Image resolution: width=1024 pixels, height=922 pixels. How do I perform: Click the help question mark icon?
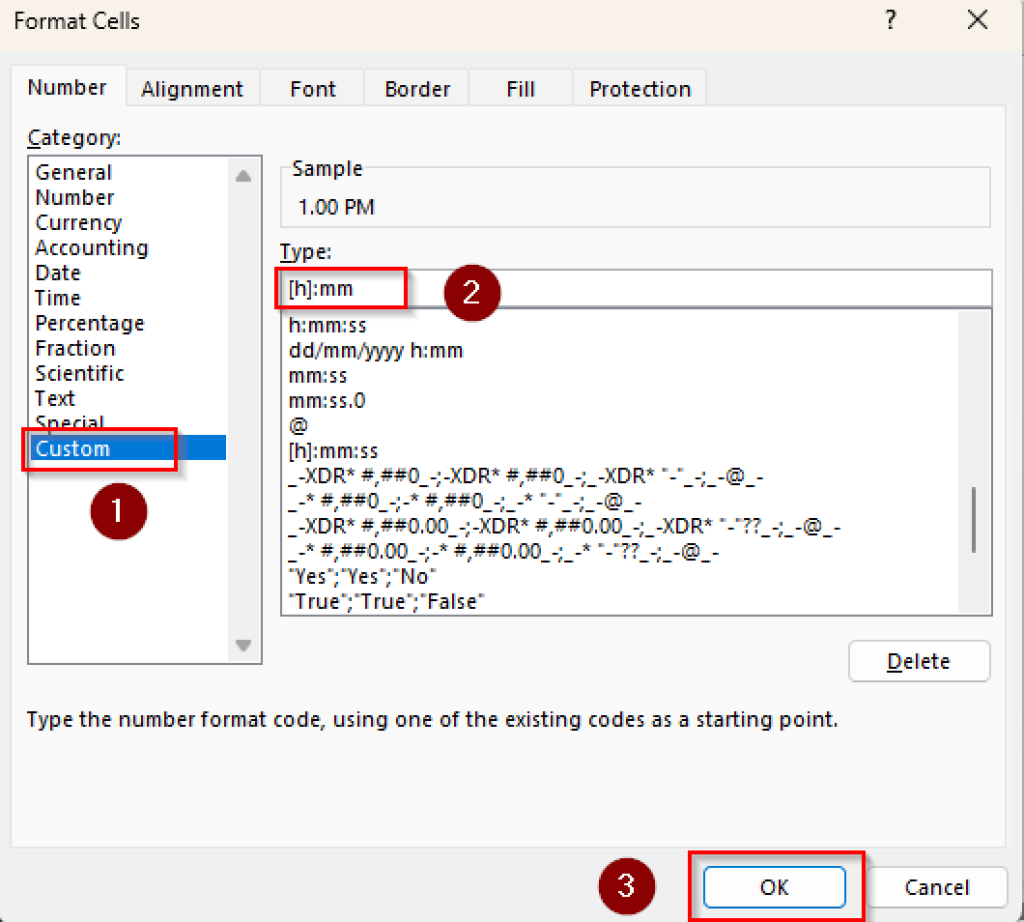(890, 20)
